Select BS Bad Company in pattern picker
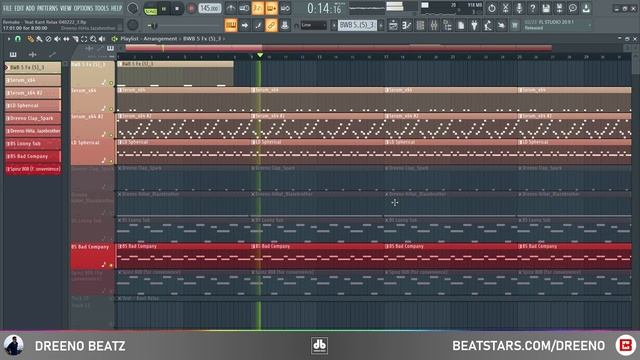 [x=33, y=156]
